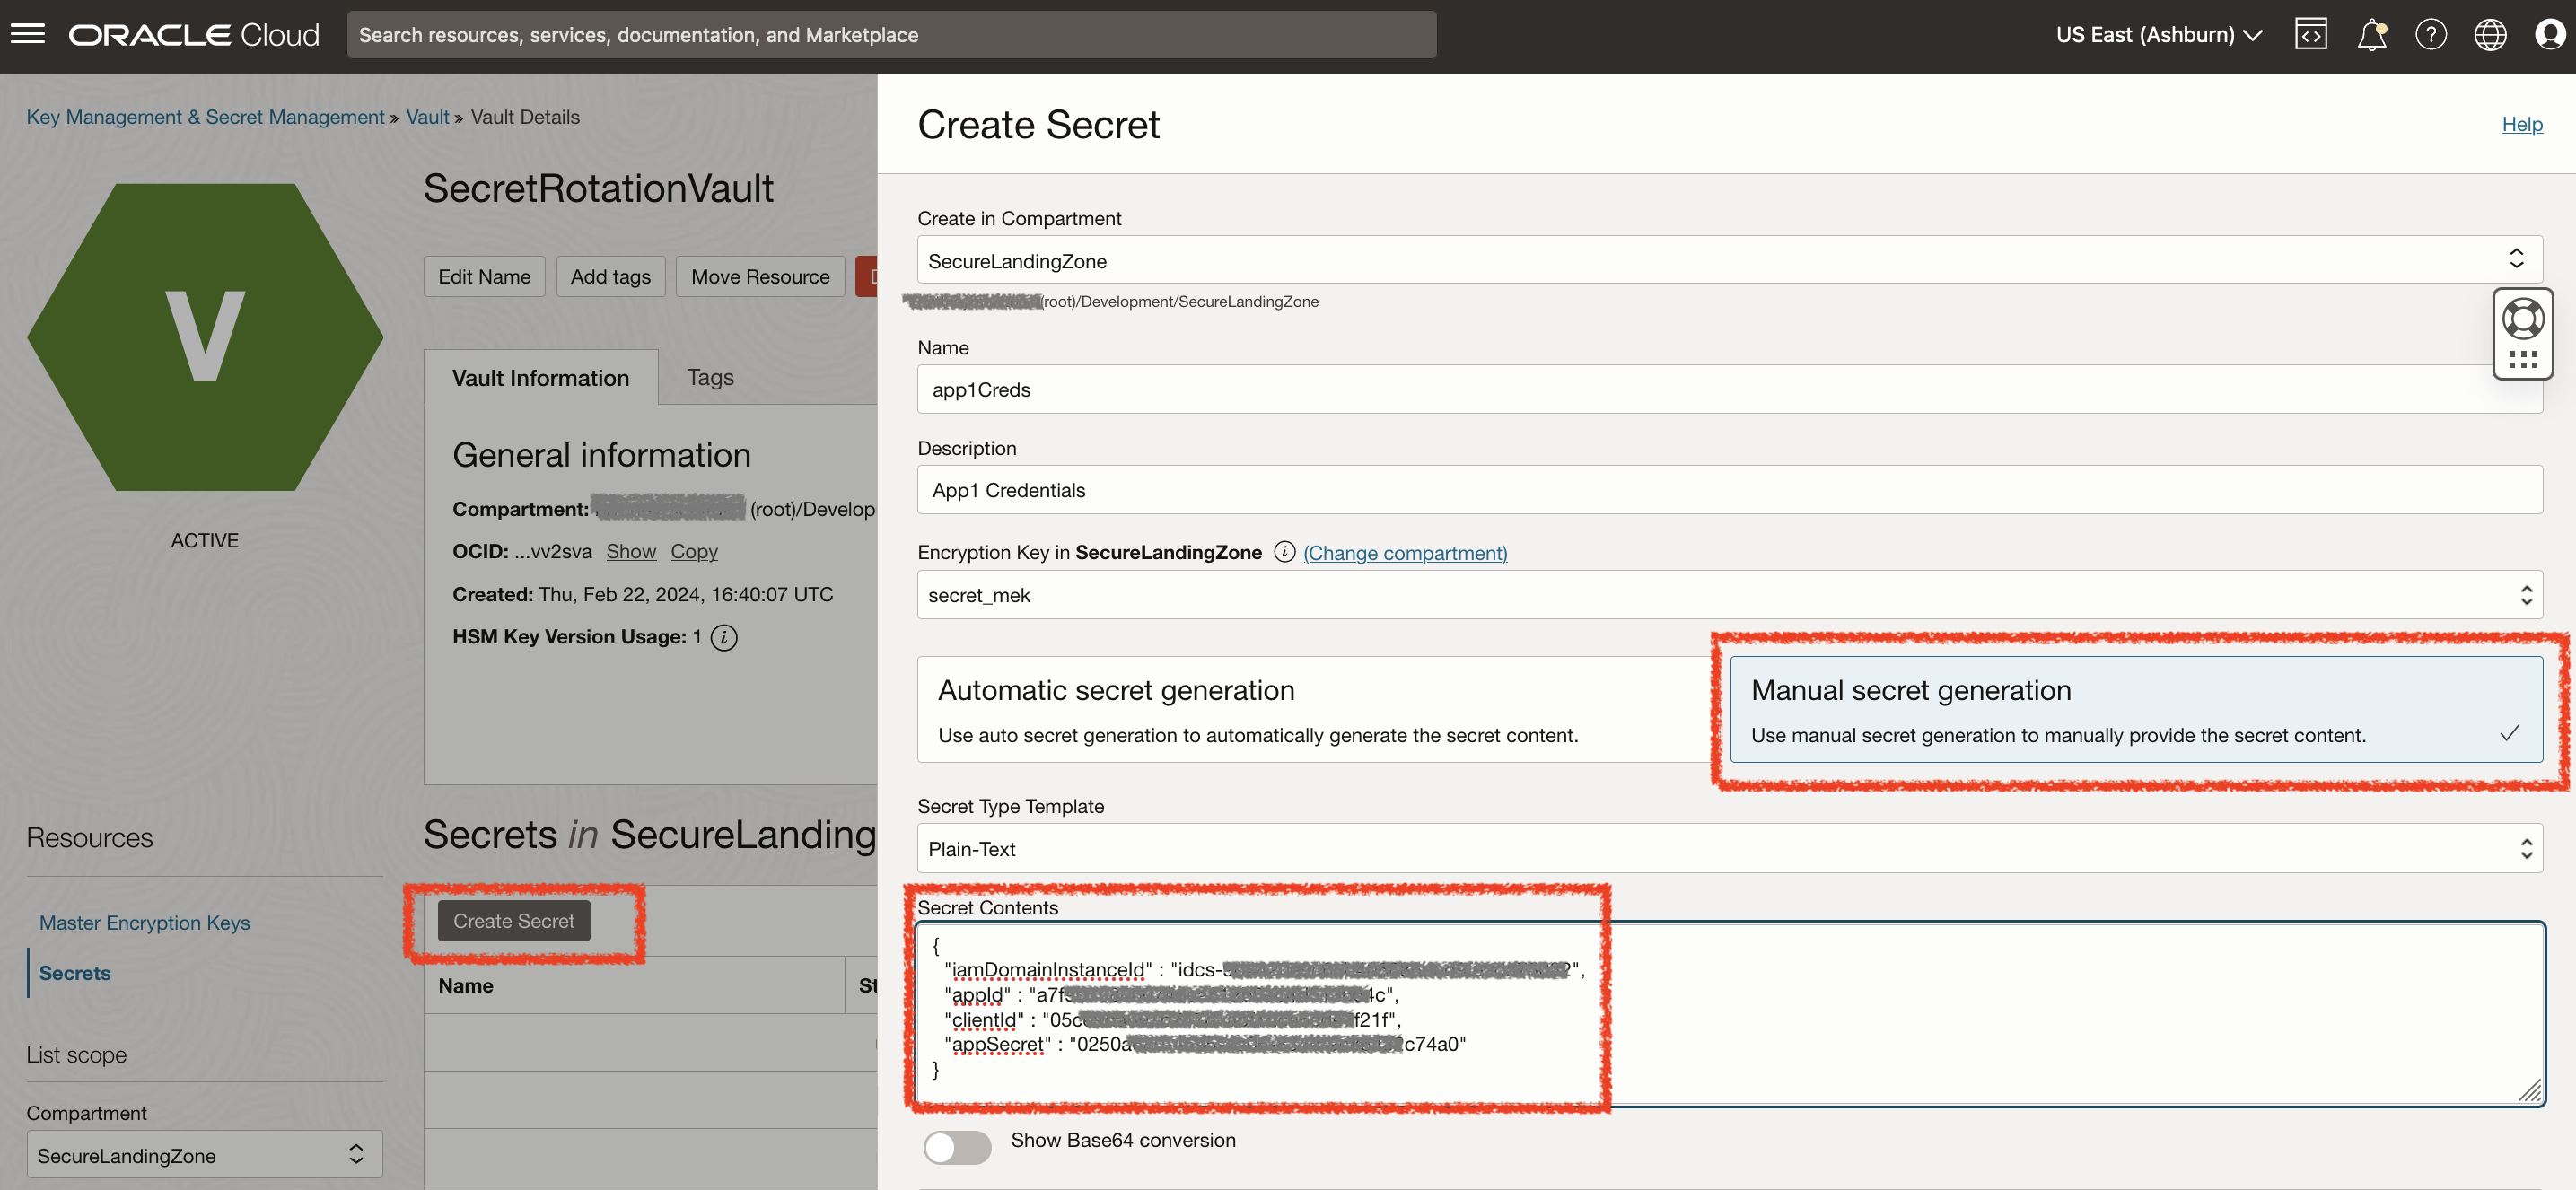
Task: Open the notifications bell
Action: 2371,34
